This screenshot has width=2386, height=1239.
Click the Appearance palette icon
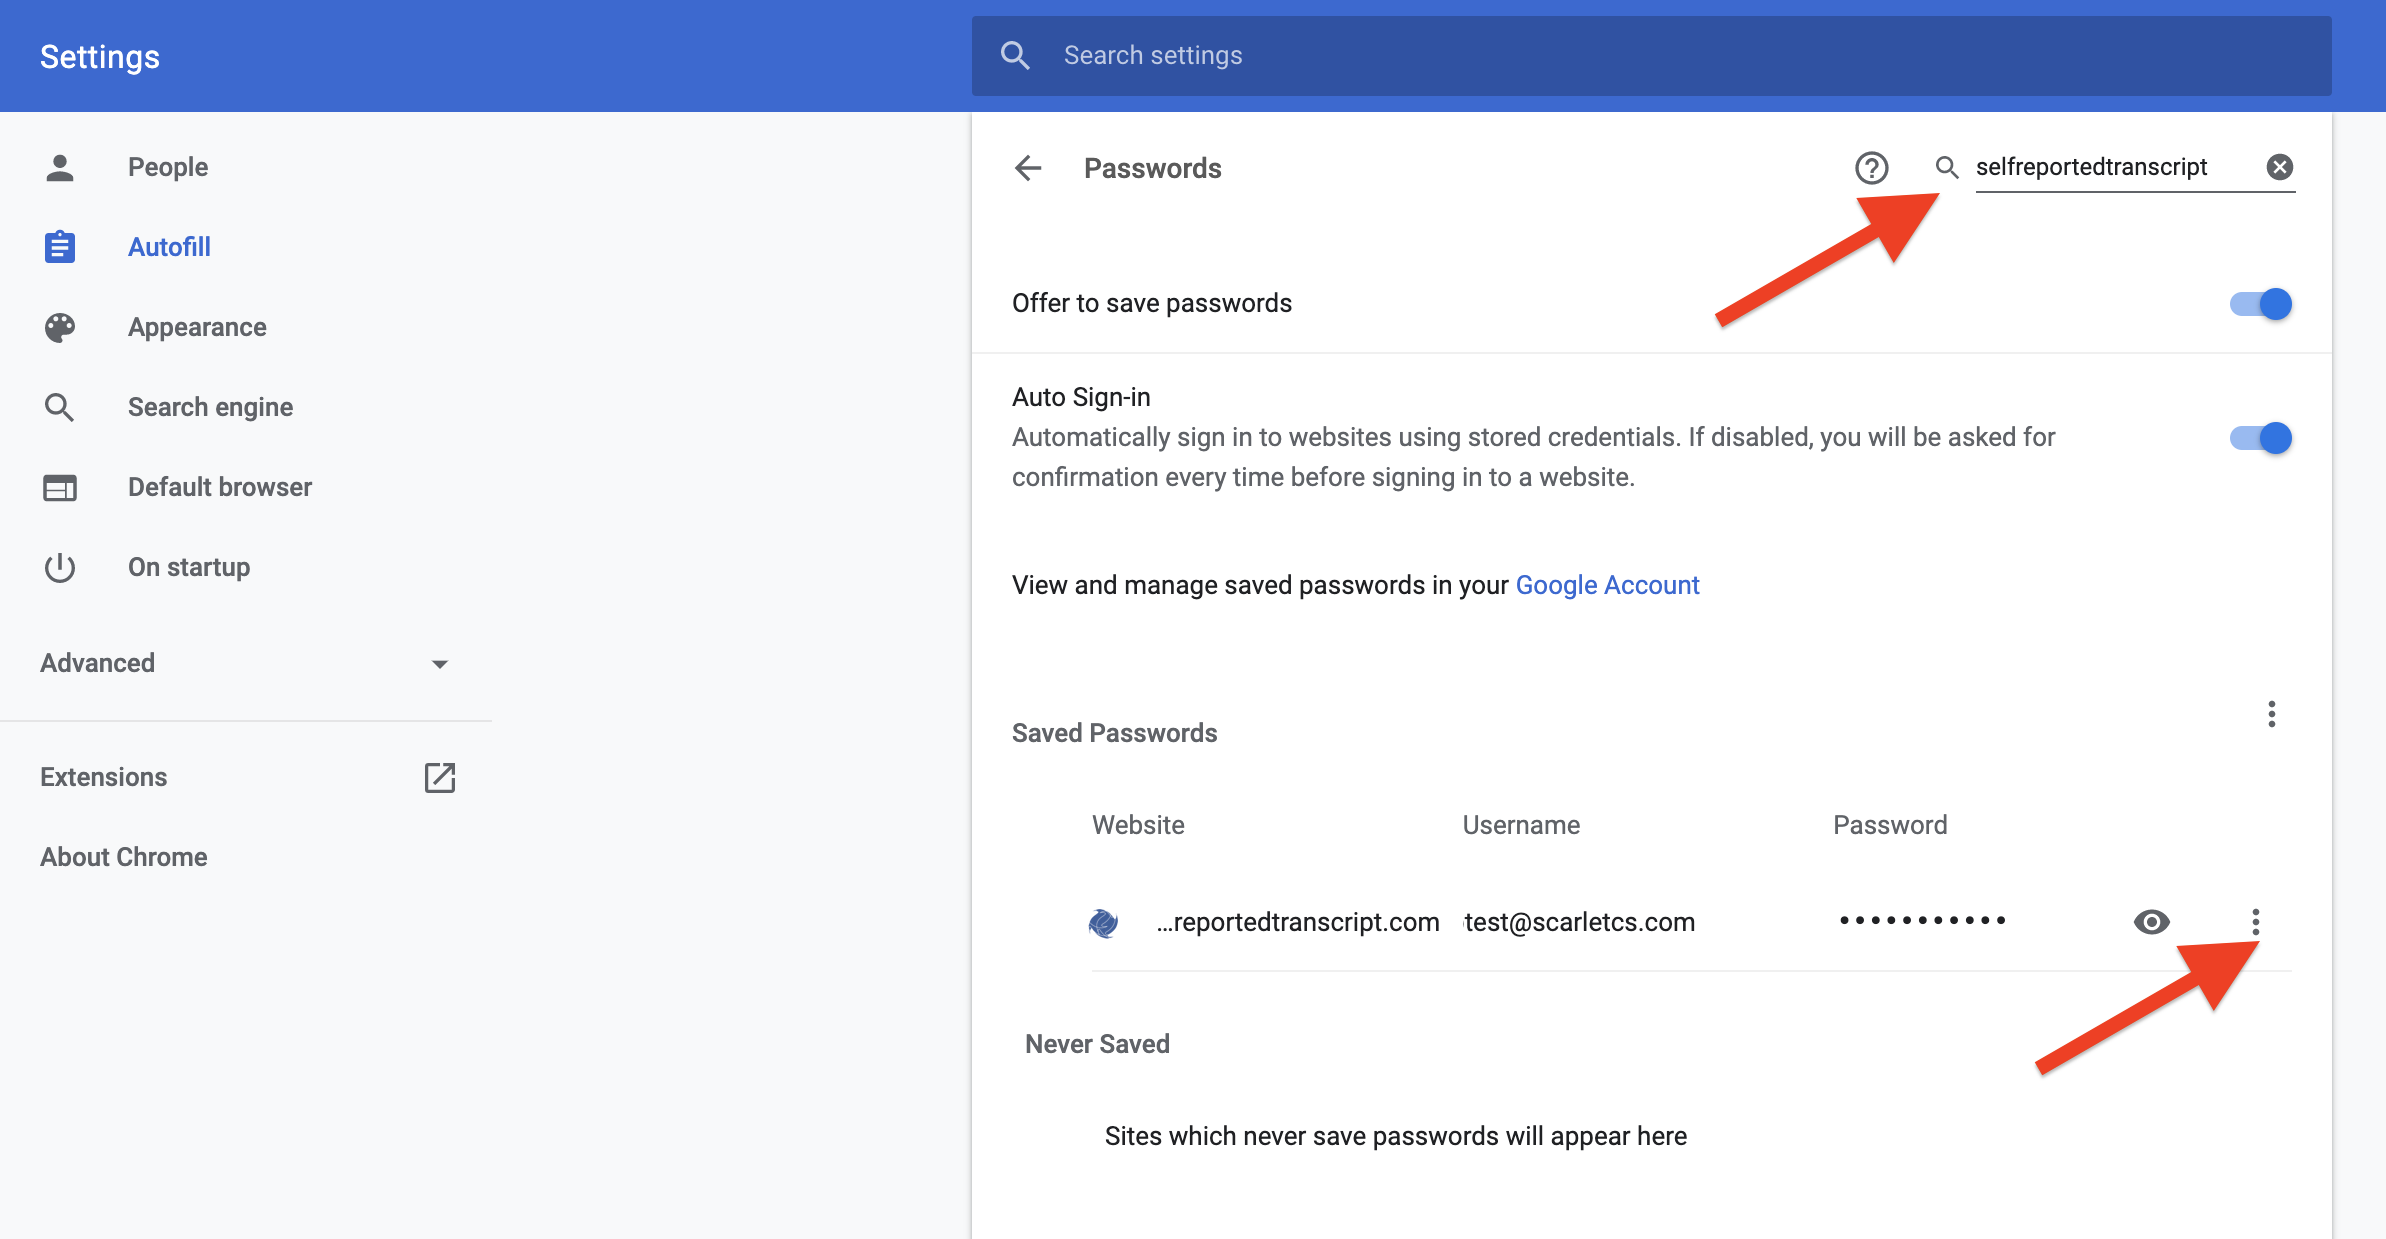(x=60, y=327)
